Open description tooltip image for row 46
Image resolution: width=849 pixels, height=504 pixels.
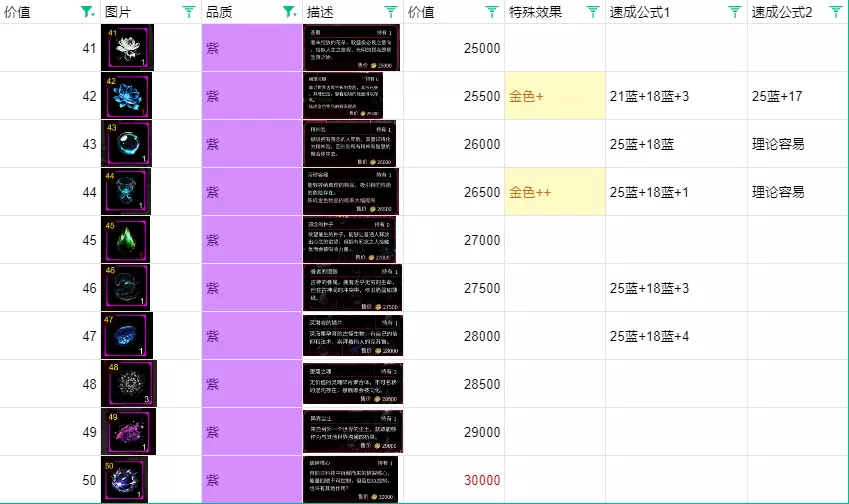click(352, 287)
